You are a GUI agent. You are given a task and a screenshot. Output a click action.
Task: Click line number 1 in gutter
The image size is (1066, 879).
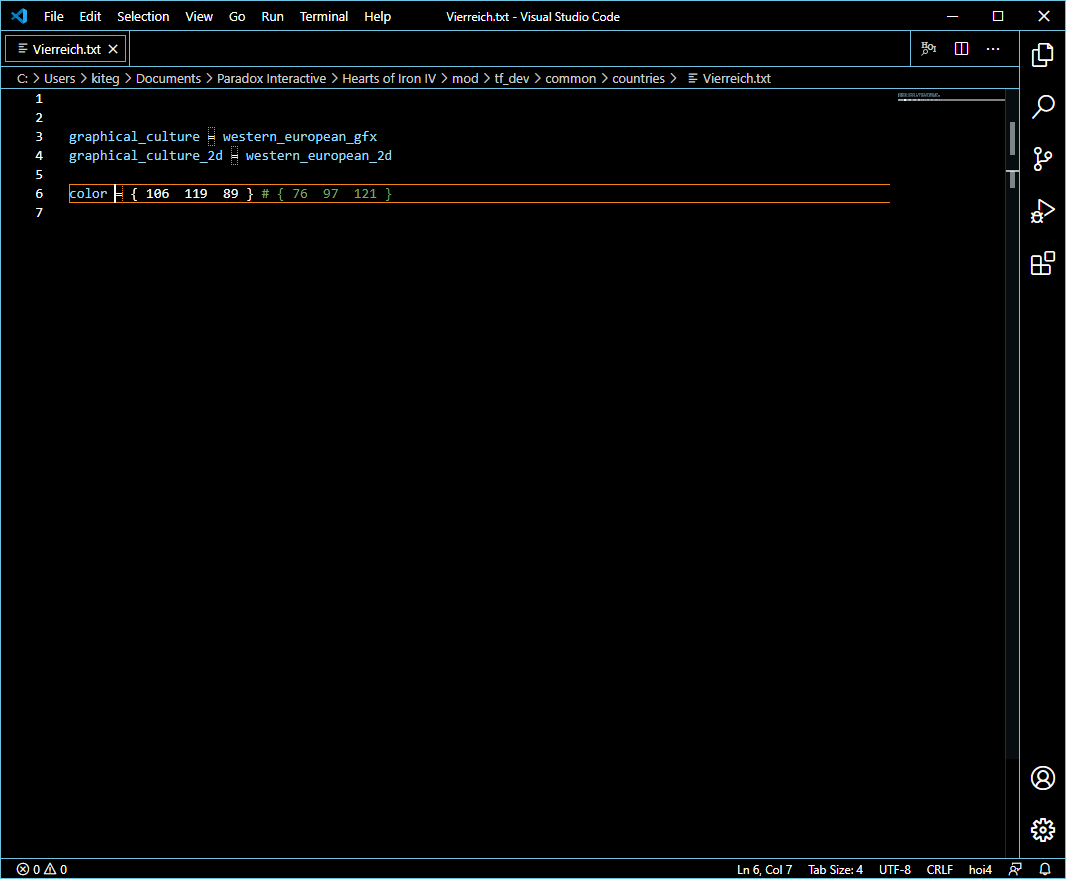39,99
